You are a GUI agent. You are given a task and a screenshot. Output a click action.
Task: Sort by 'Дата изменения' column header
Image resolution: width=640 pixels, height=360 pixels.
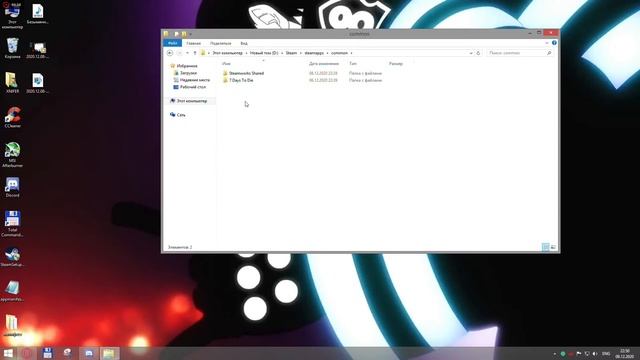tap(324, 64)
